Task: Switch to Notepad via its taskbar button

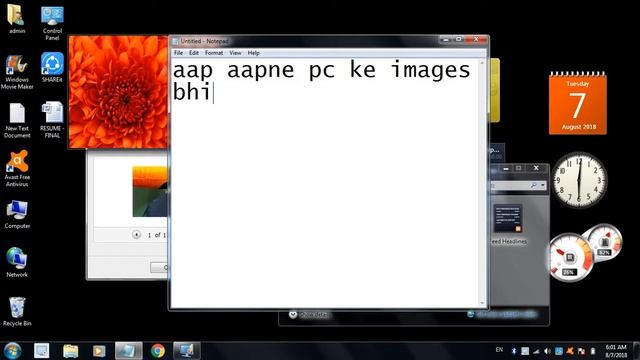Action: click(x=129, y=351)
